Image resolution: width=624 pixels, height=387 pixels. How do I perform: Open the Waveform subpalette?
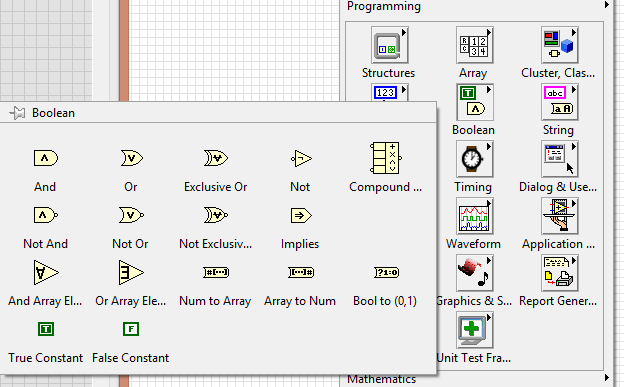[x=474, y=216]
